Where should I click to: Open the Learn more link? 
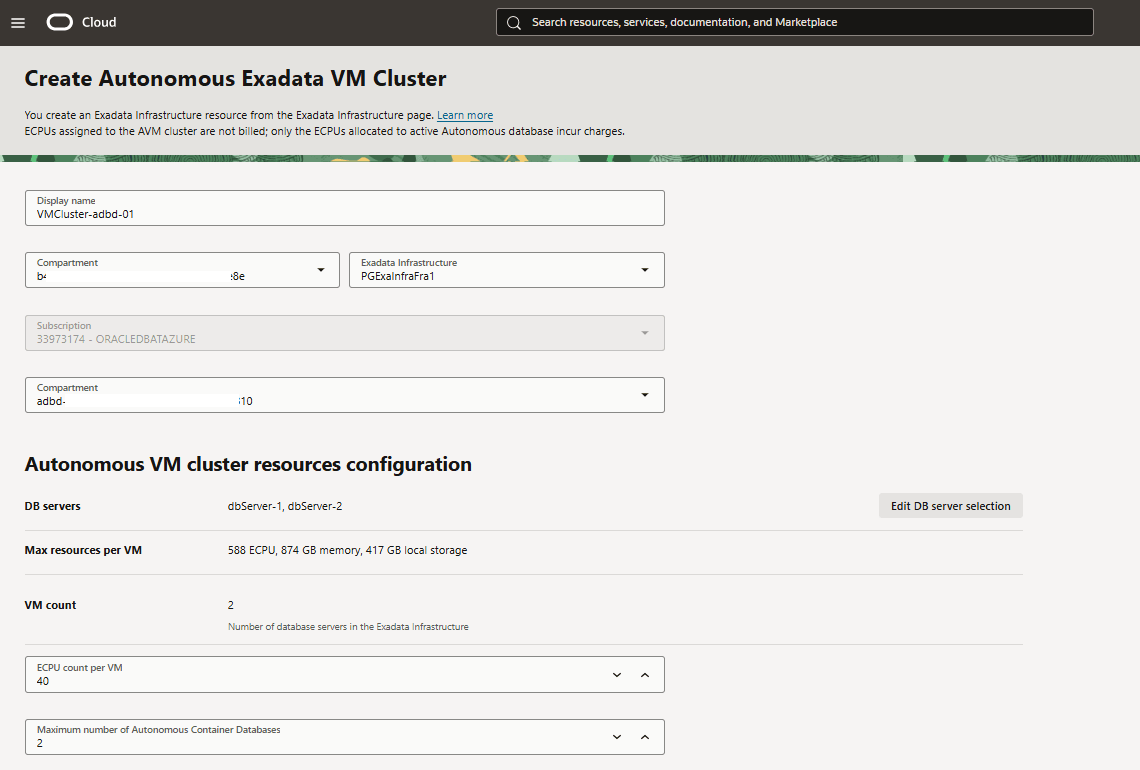coord(464,115)
